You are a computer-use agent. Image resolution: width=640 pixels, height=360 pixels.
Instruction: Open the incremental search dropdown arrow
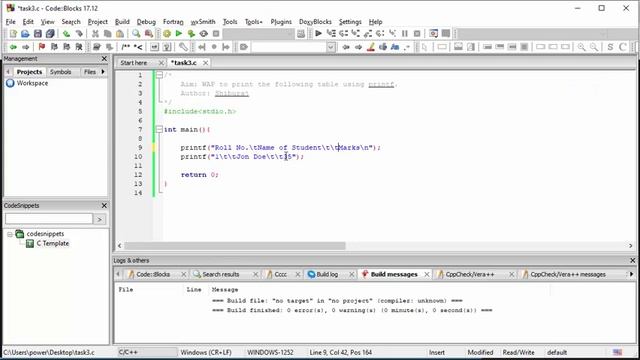tap(331, 47)
